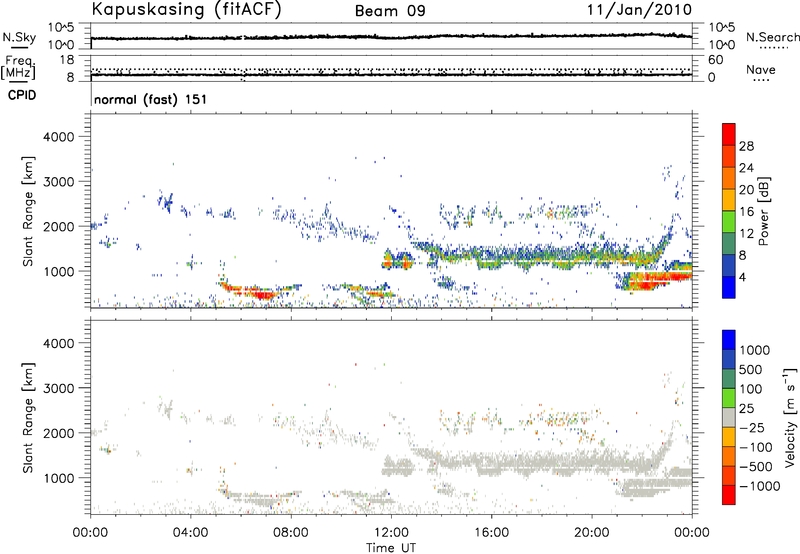
Task: Click power colorbar value 16
Action: (x=746, y=212)
